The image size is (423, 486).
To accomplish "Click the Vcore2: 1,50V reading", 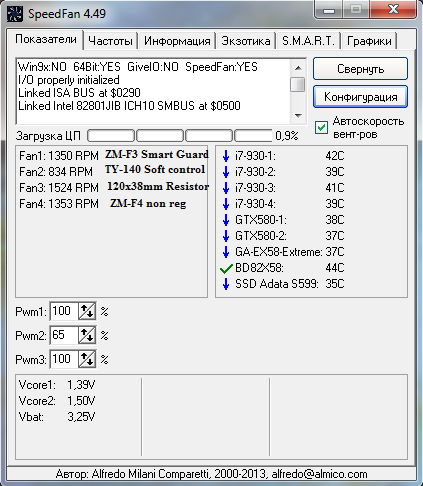I will pos(57,401).
